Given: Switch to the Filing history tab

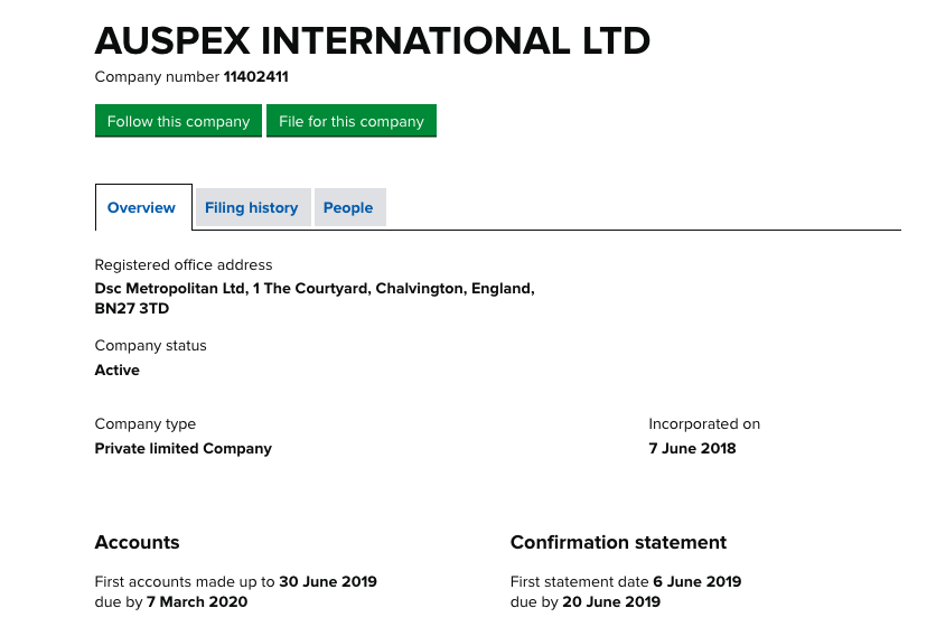Looking at the screenshot, I should click(x=252, y=207).
